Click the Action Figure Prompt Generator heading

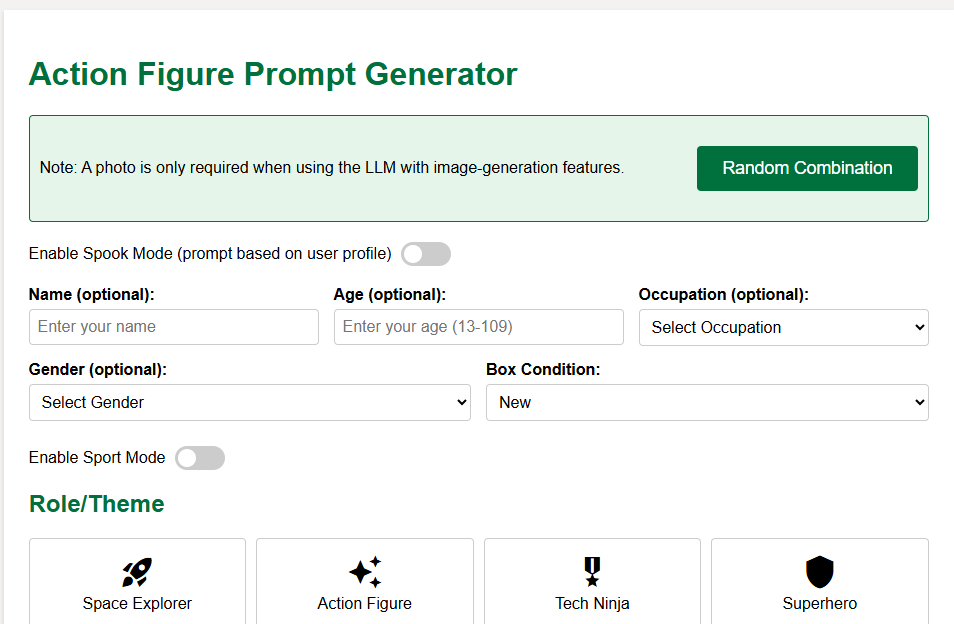point(273,74)
